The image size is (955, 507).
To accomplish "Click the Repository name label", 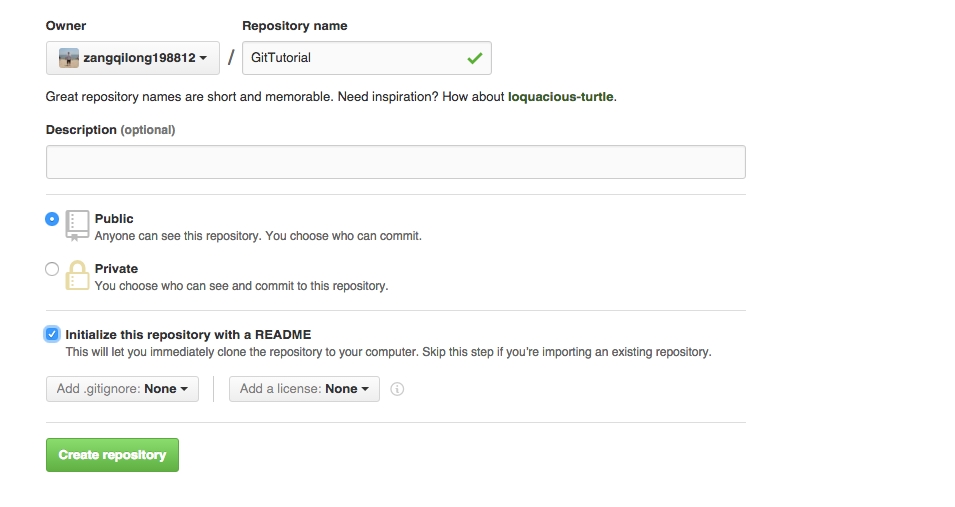I will click(295, 26).
